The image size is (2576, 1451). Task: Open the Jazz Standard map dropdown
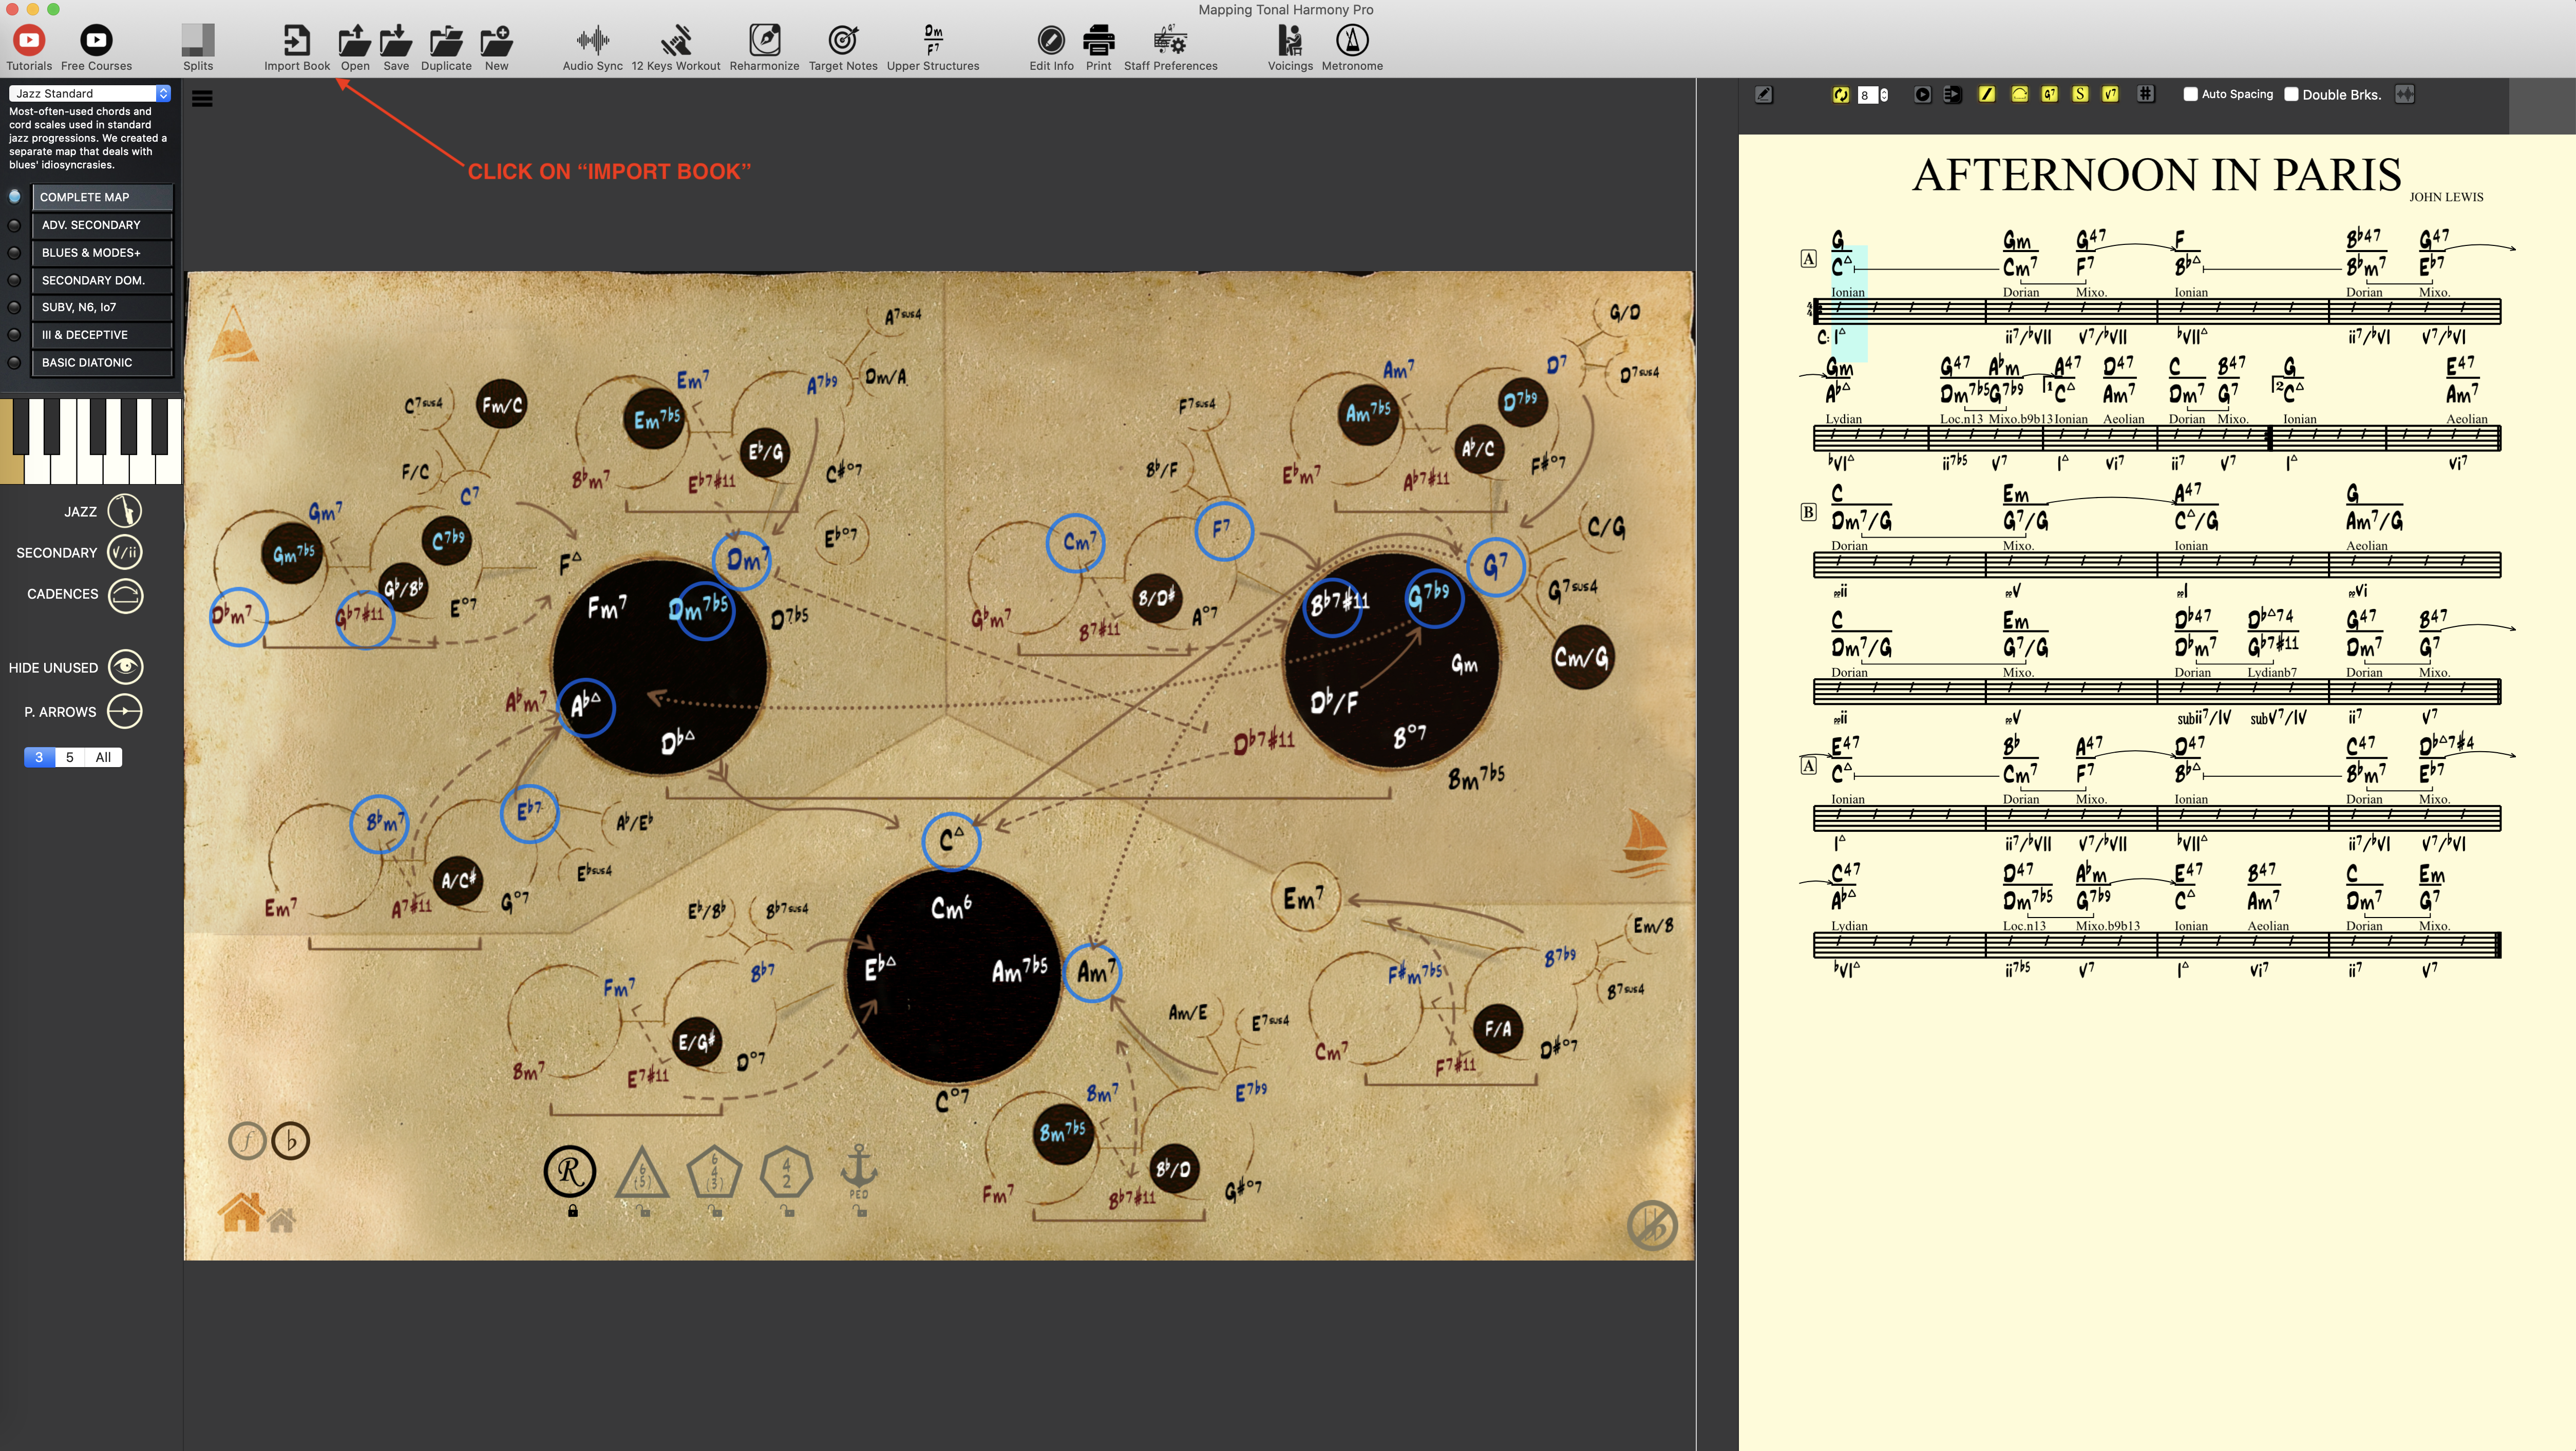(90, 93)
